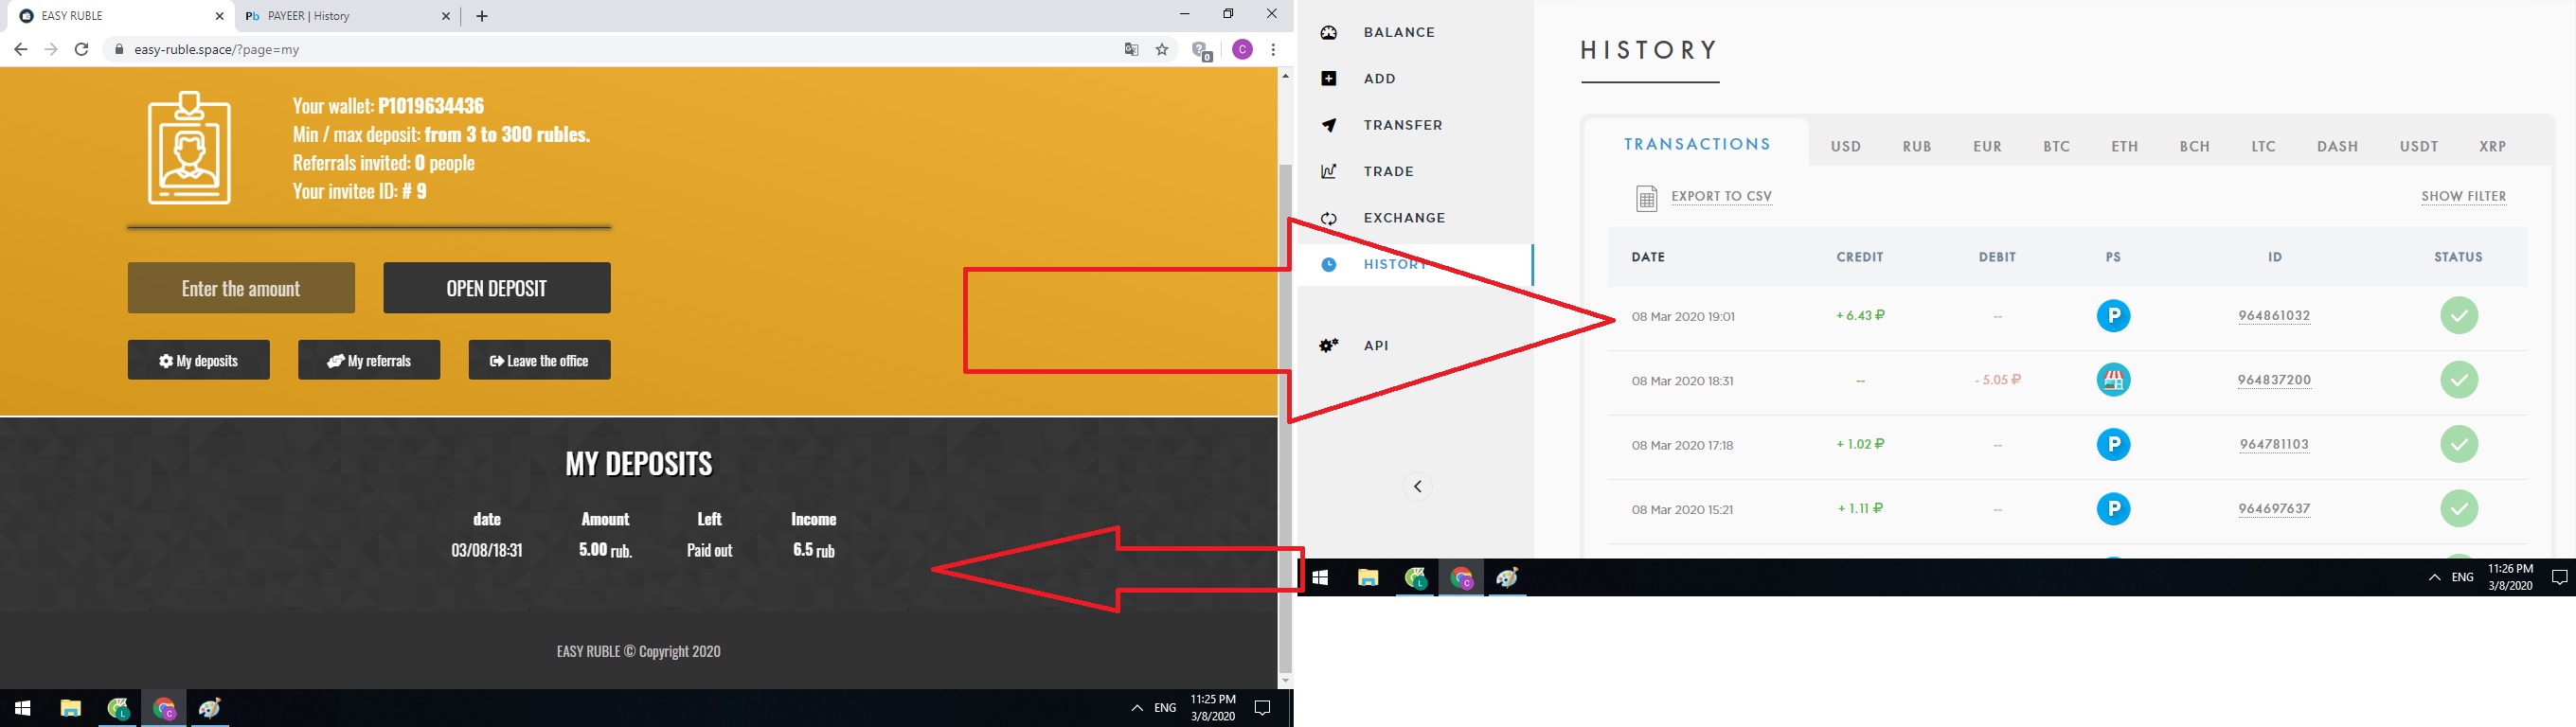The width and height of the screenshot is (2576, 727).
Task: Select the ETH currency tab
Action: (2125, 146)
